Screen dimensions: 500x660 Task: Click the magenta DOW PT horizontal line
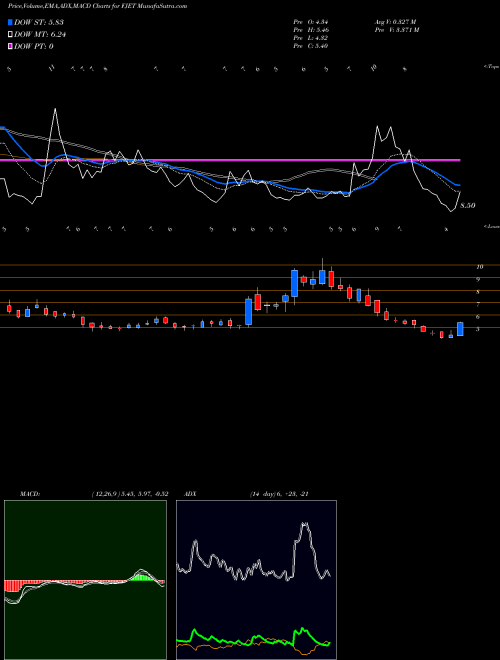[230, 160]
